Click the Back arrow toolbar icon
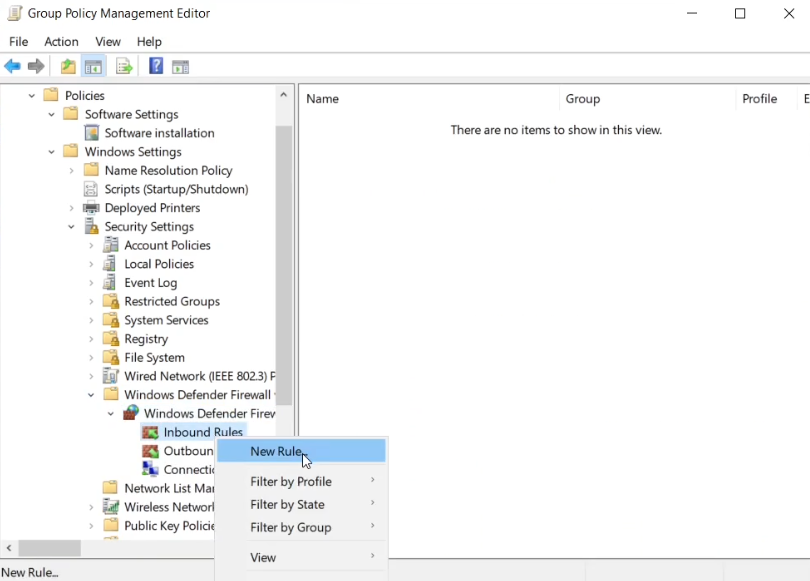Screen dimensions: 810x581 click(x=12, y=67)
